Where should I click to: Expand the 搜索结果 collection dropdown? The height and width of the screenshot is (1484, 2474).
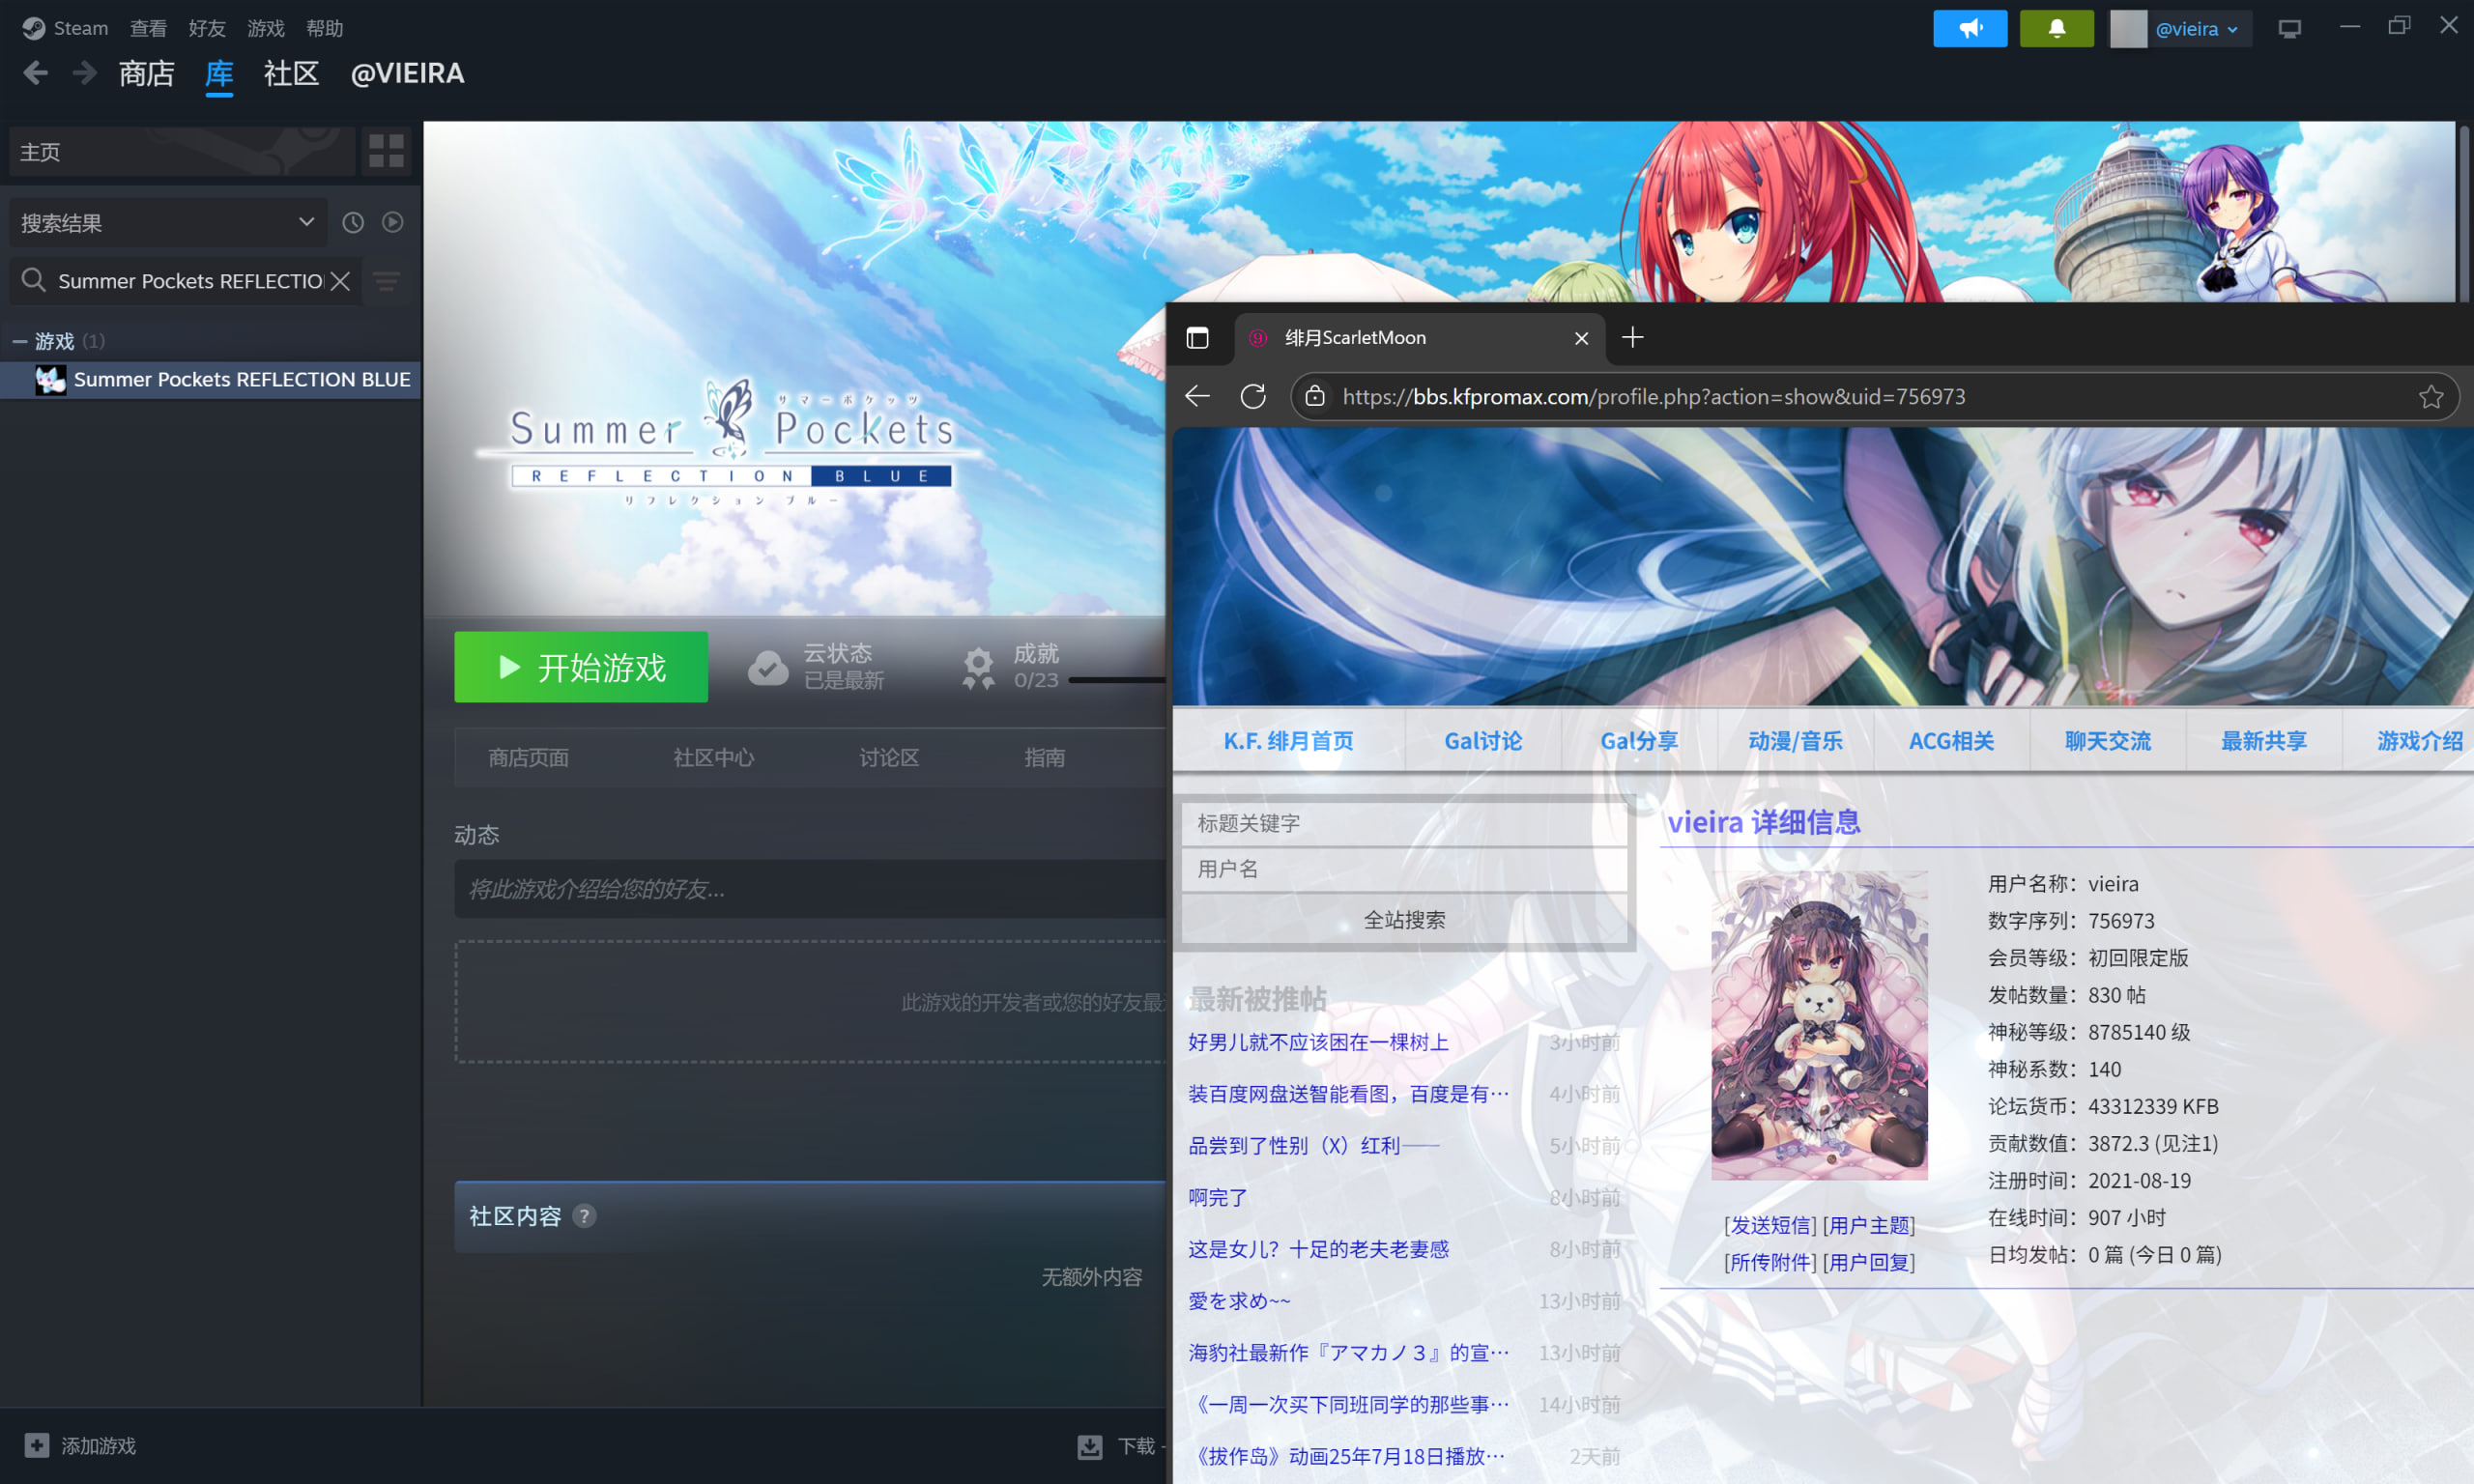pos(306,222)
